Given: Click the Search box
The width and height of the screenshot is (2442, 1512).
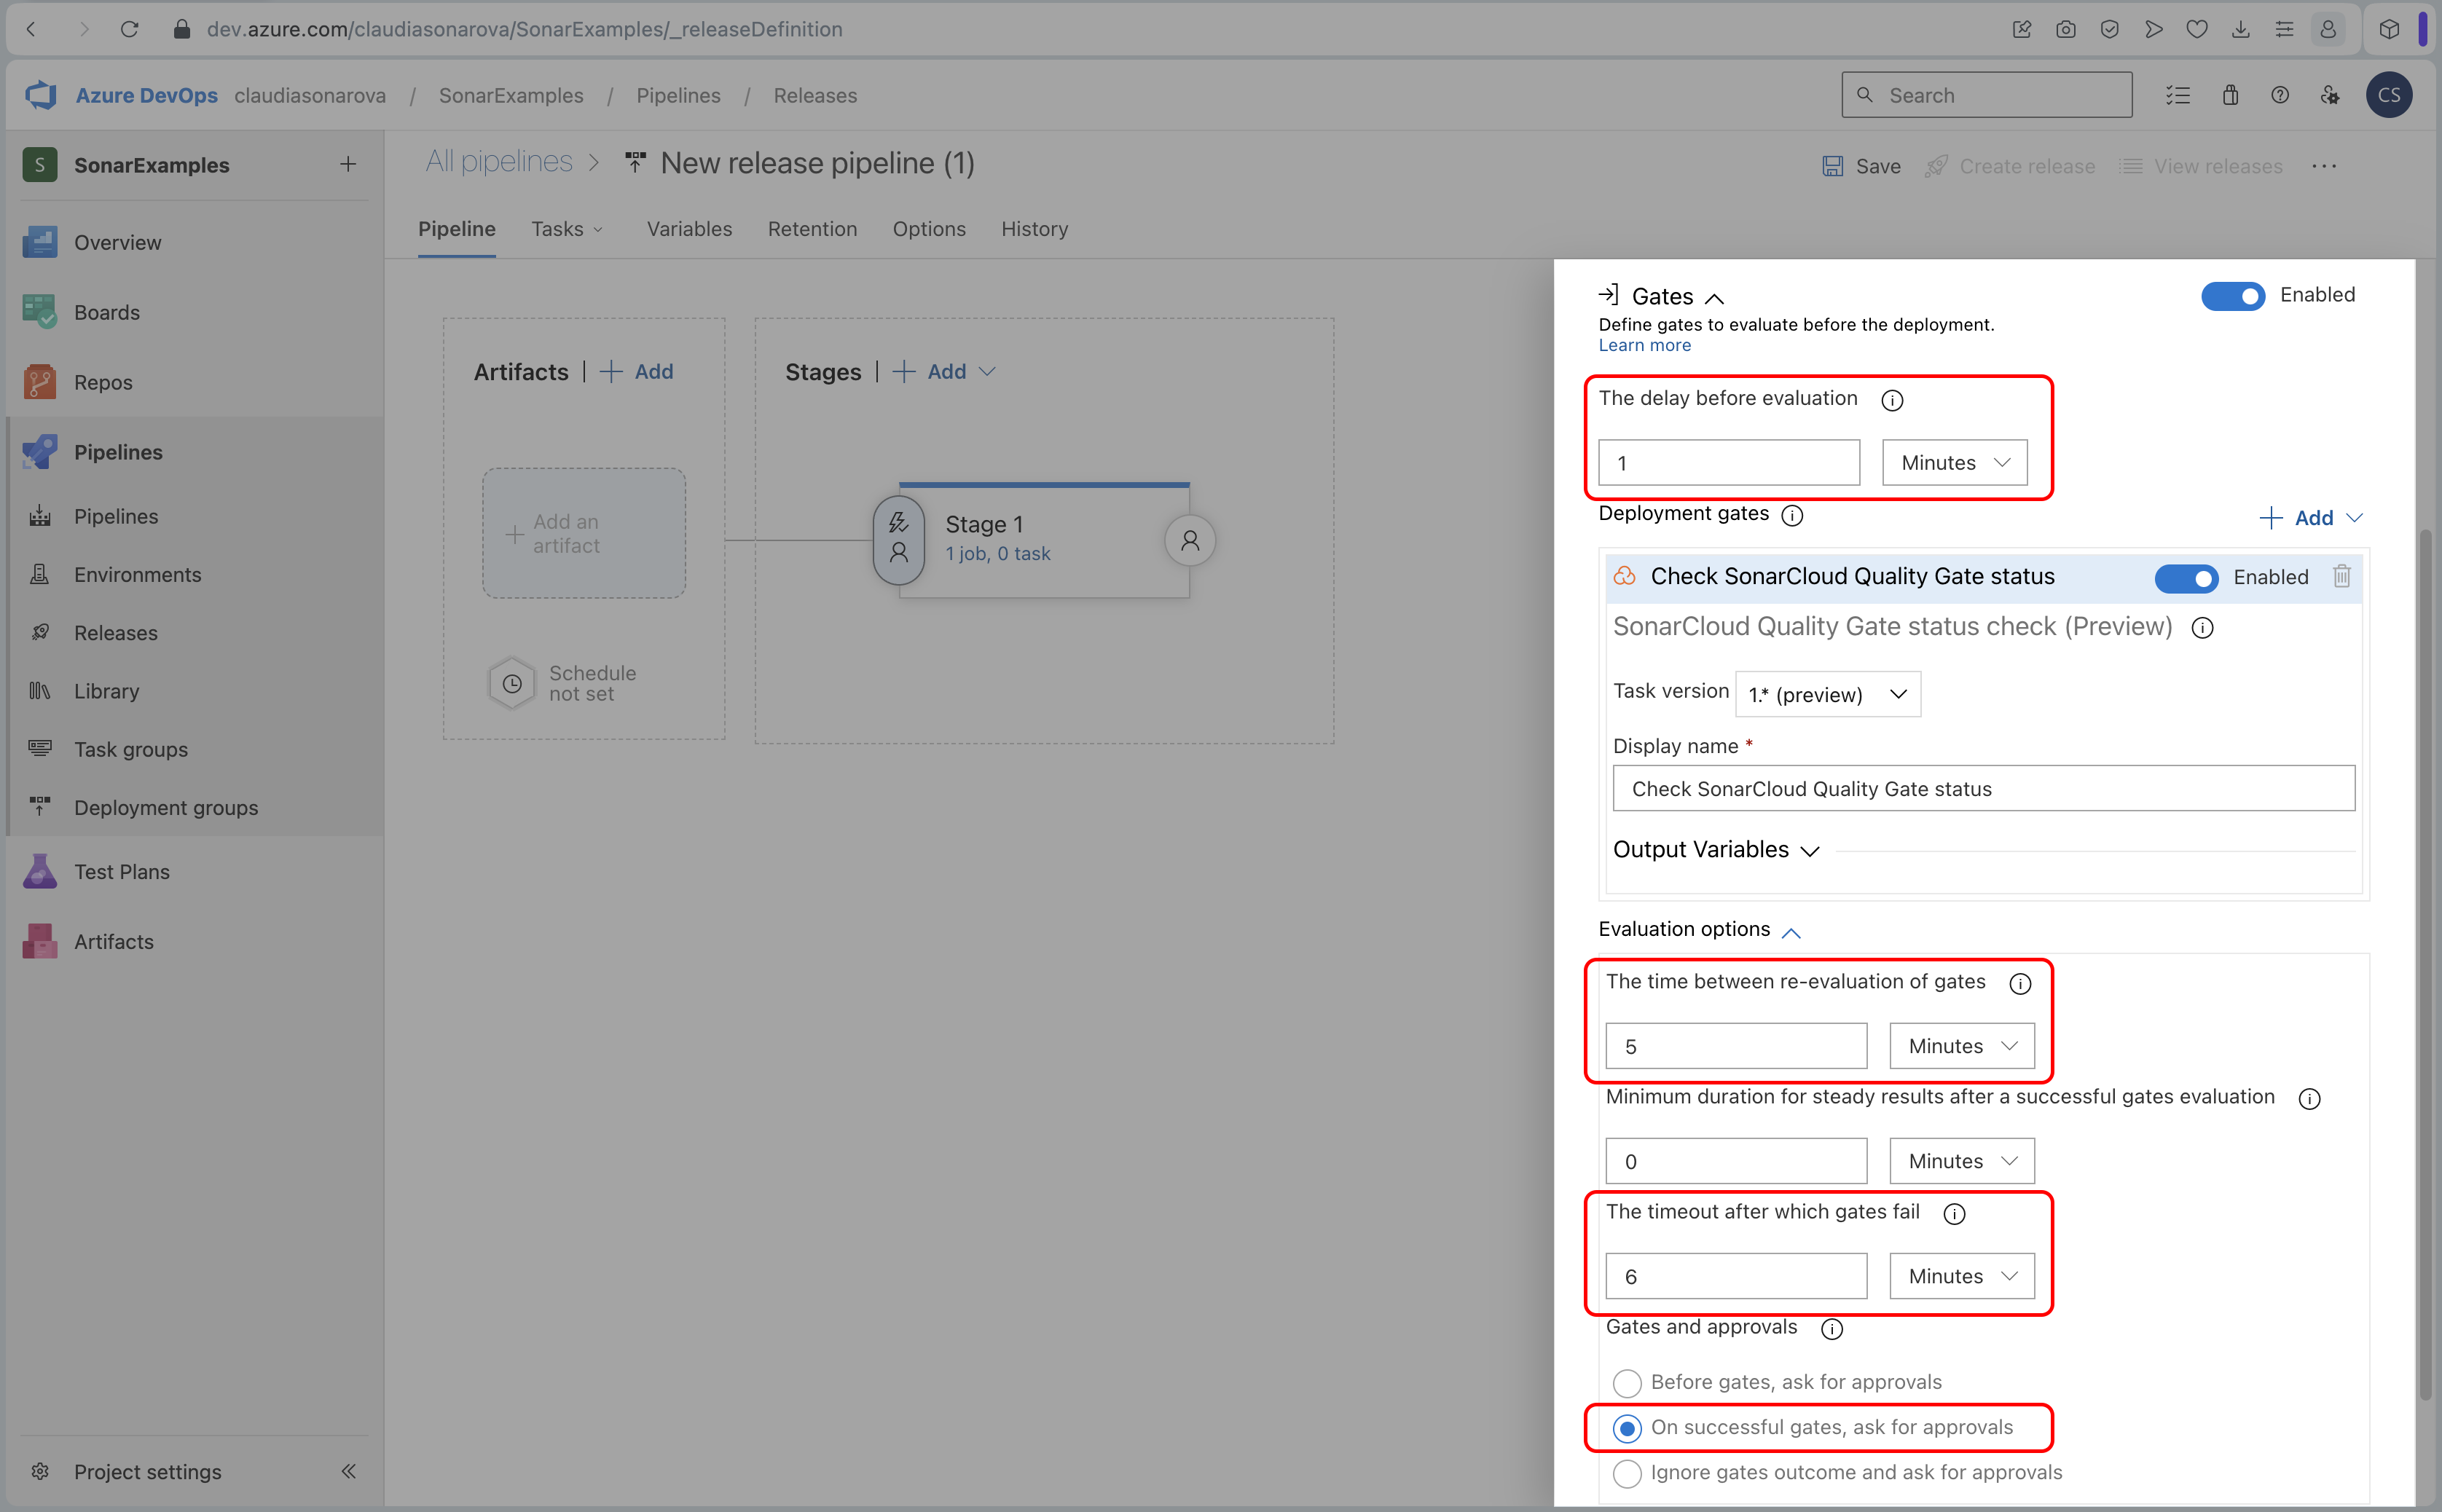Looking at the screenshot, I should pyautogui.click(x=1986, y=95).
